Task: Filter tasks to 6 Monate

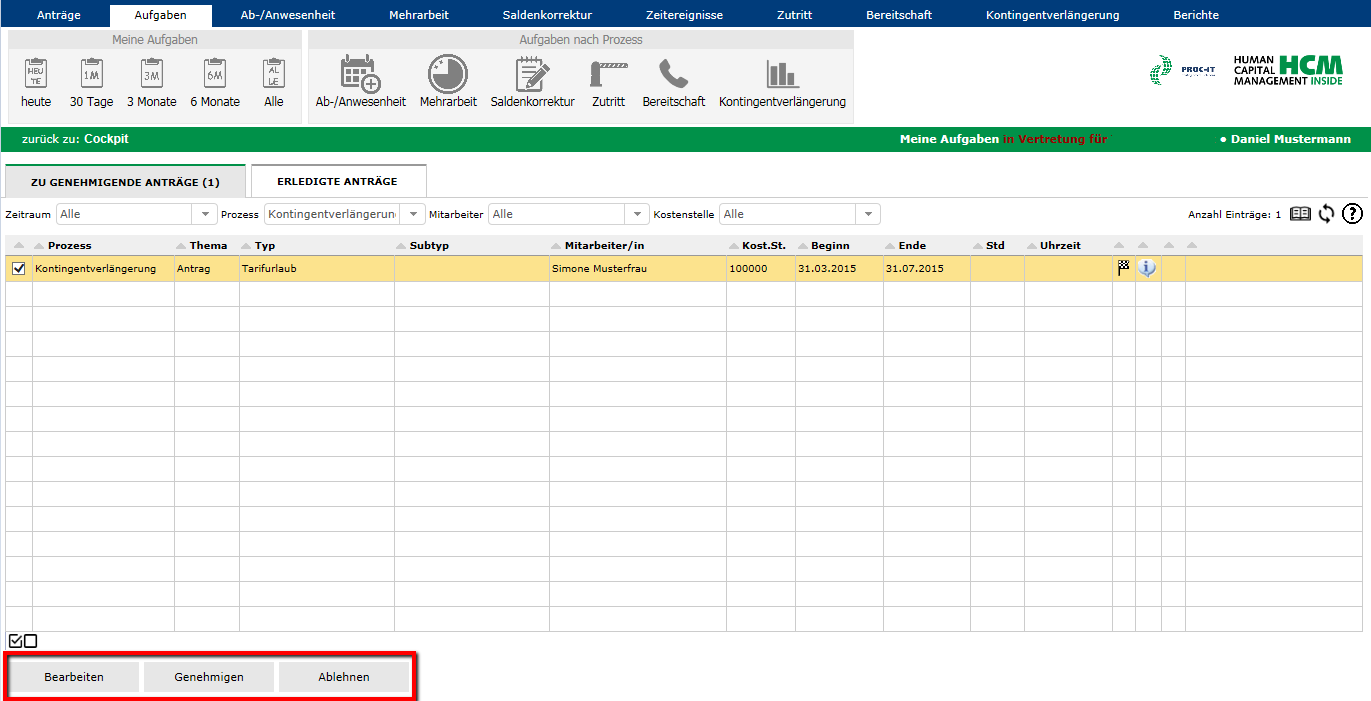Action: [215, 83]
